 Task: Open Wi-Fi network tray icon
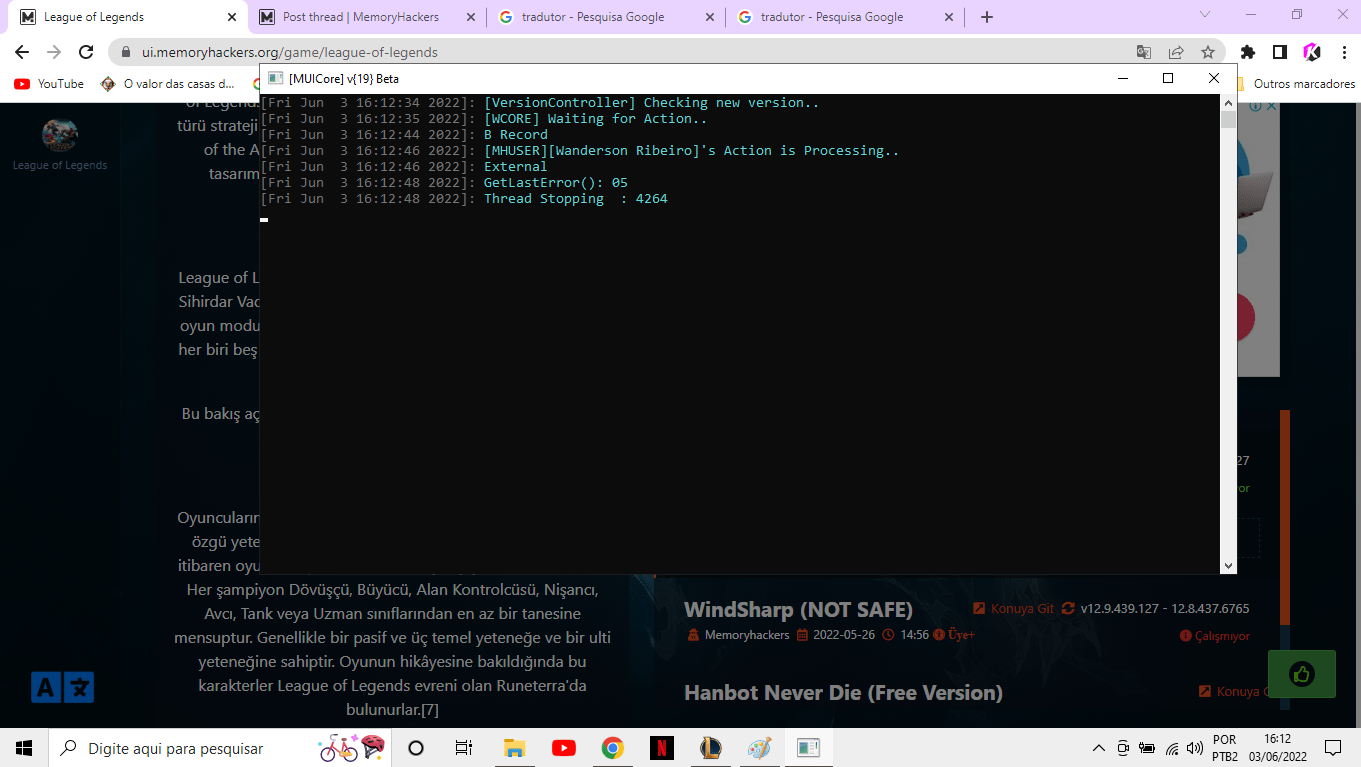tap(1172, 748)
